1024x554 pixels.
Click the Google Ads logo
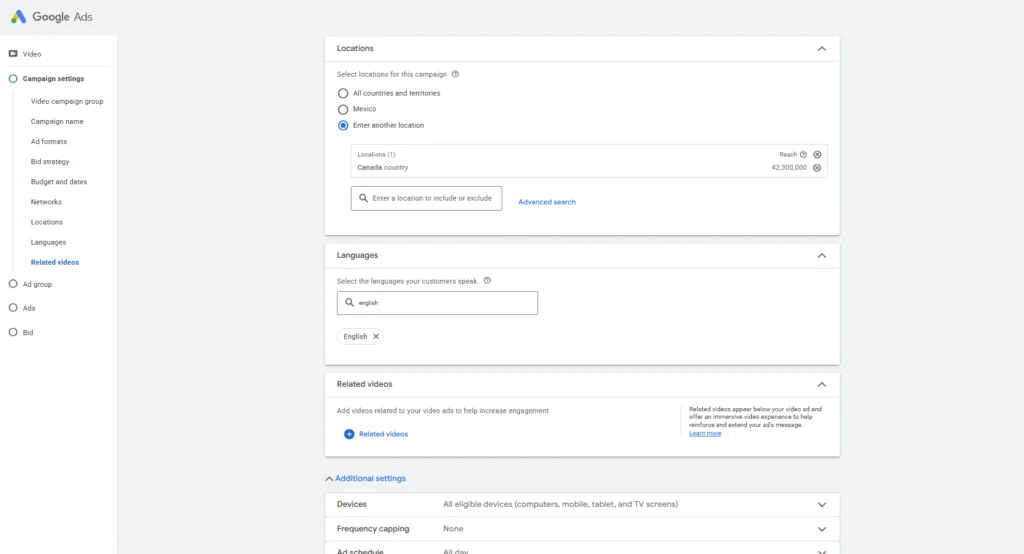coord(52,17)
